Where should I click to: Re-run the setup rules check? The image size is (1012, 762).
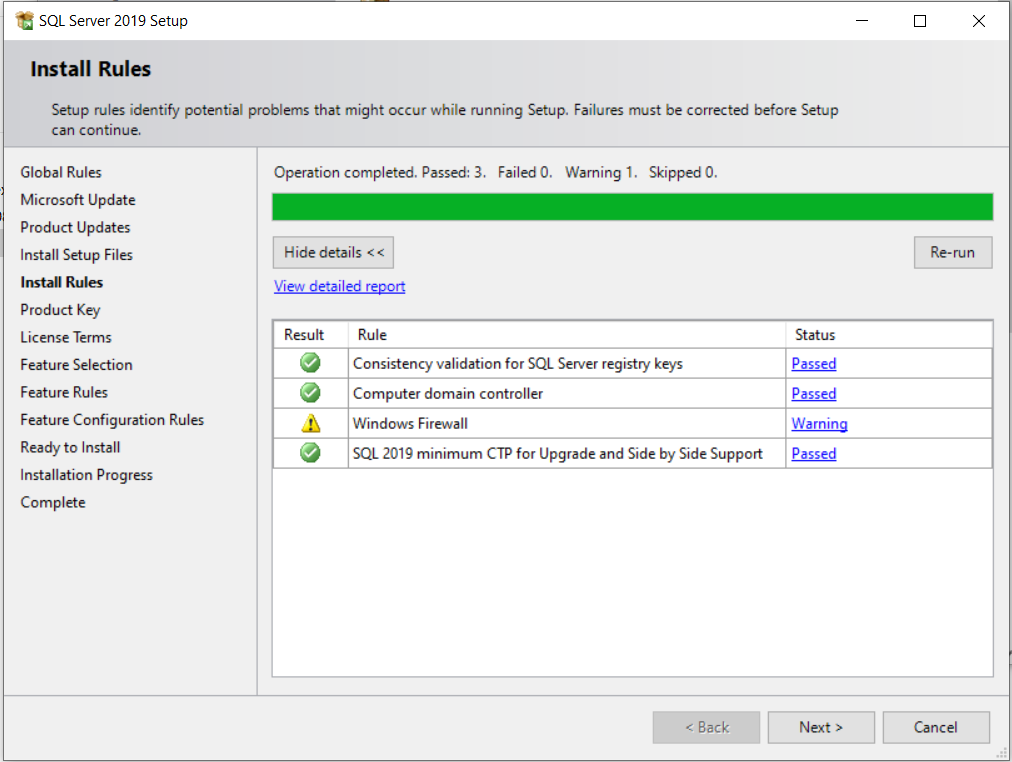point(952,252)
